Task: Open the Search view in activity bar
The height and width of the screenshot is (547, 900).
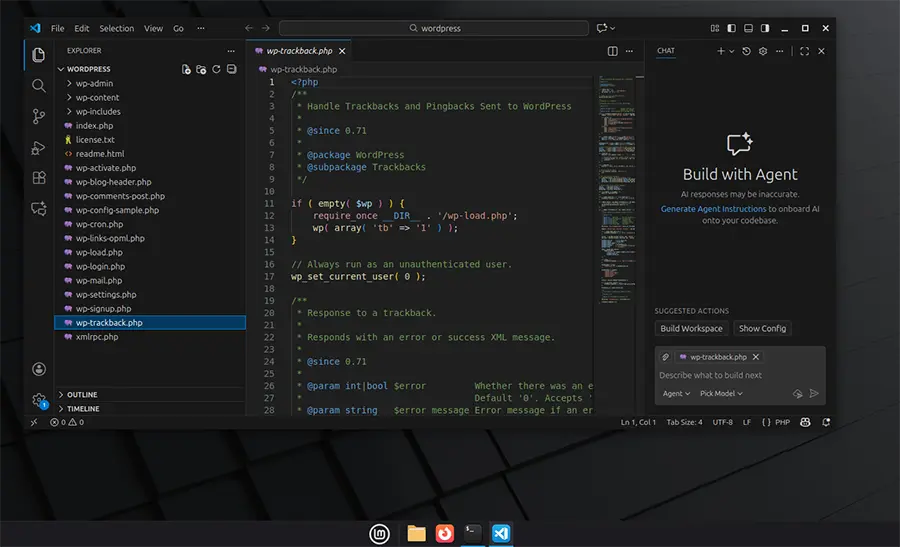Action: [x=38, y=86]
